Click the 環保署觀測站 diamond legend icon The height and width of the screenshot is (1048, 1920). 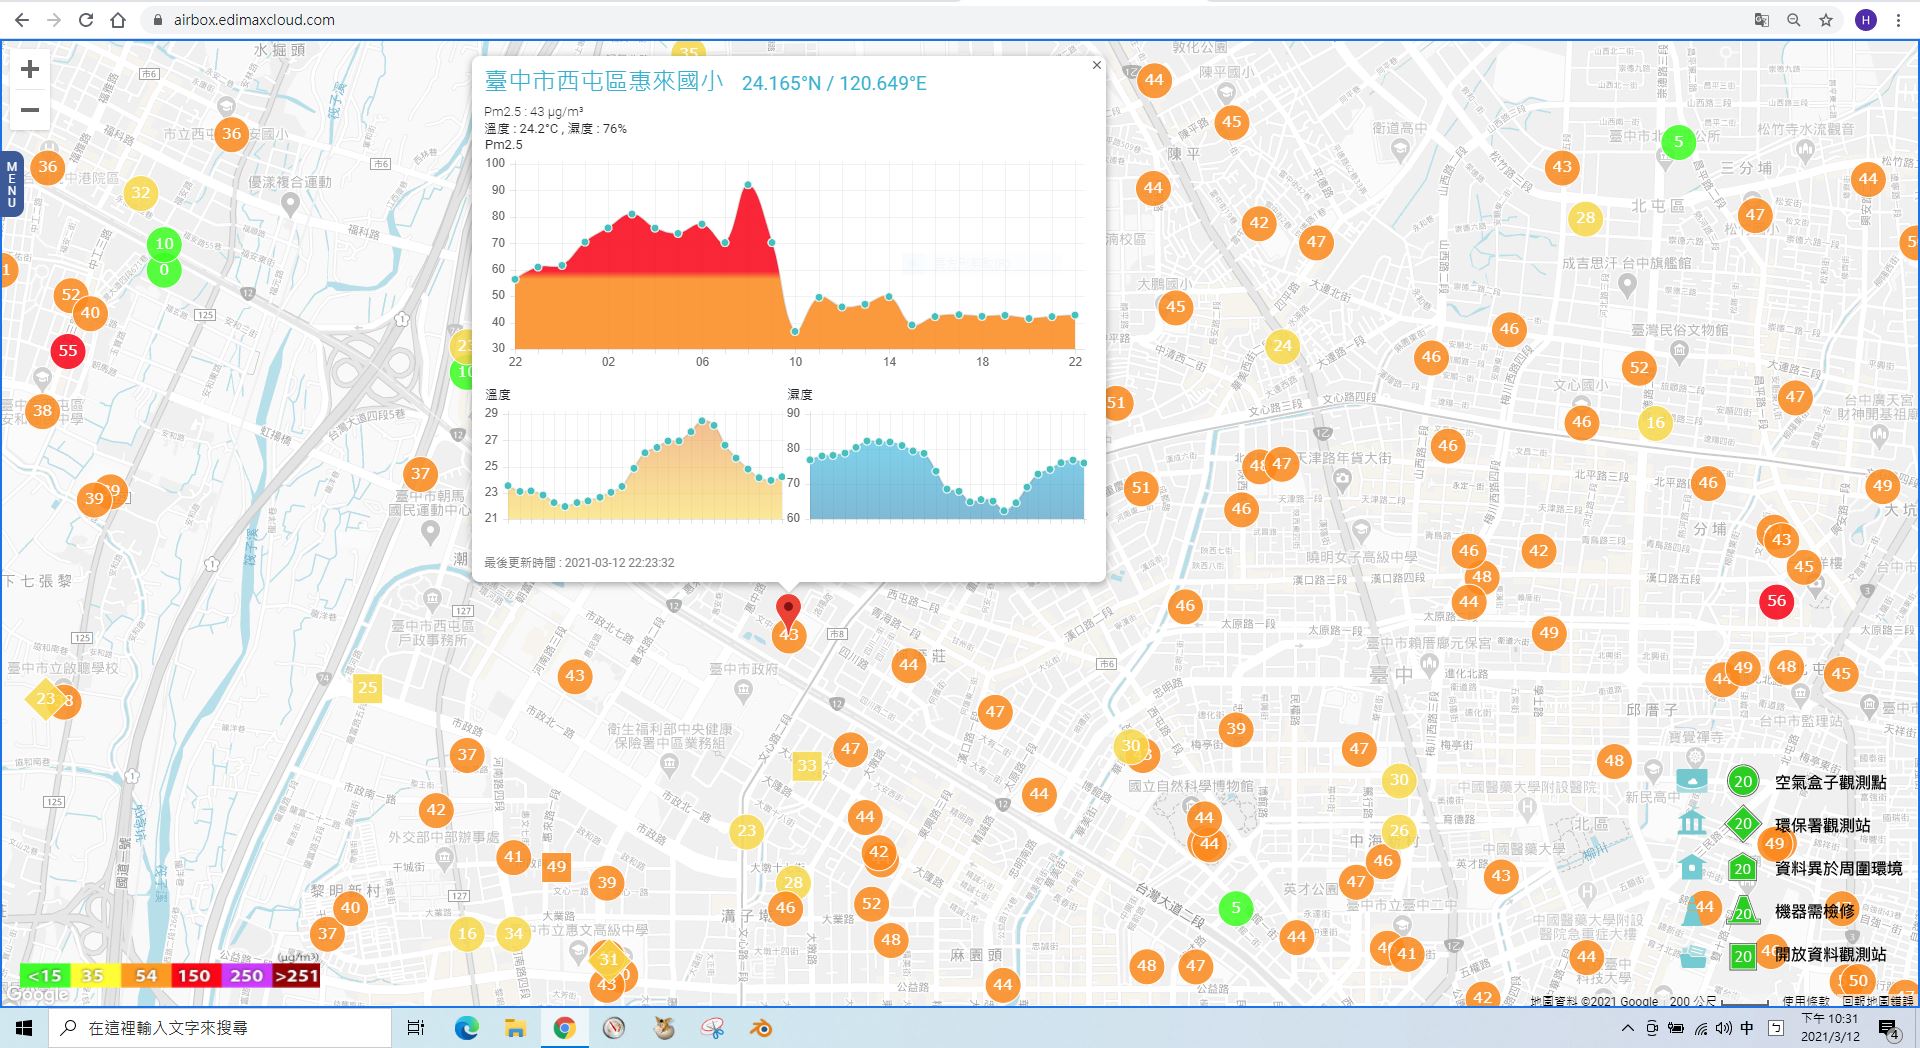point(1743,825)
